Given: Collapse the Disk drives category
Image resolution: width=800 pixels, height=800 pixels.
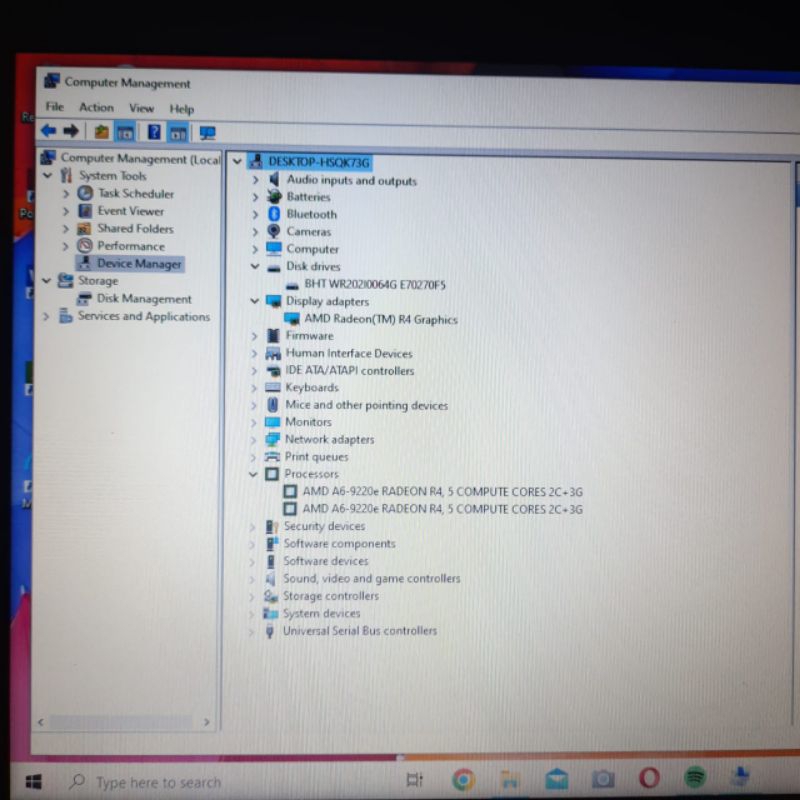Looking at the screenshot, I should click(x=255, y=266).
